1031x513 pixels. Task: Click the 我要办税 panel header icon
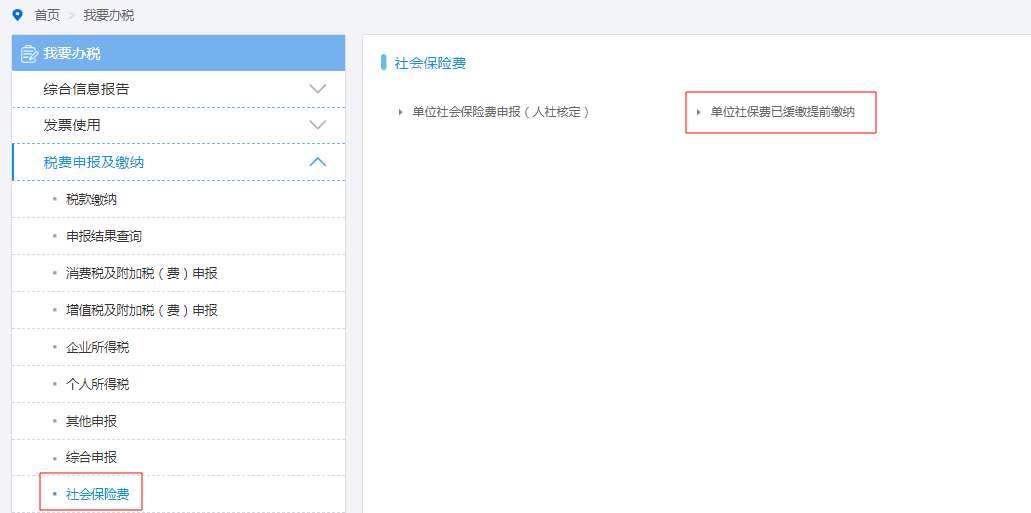coord(29,54)
